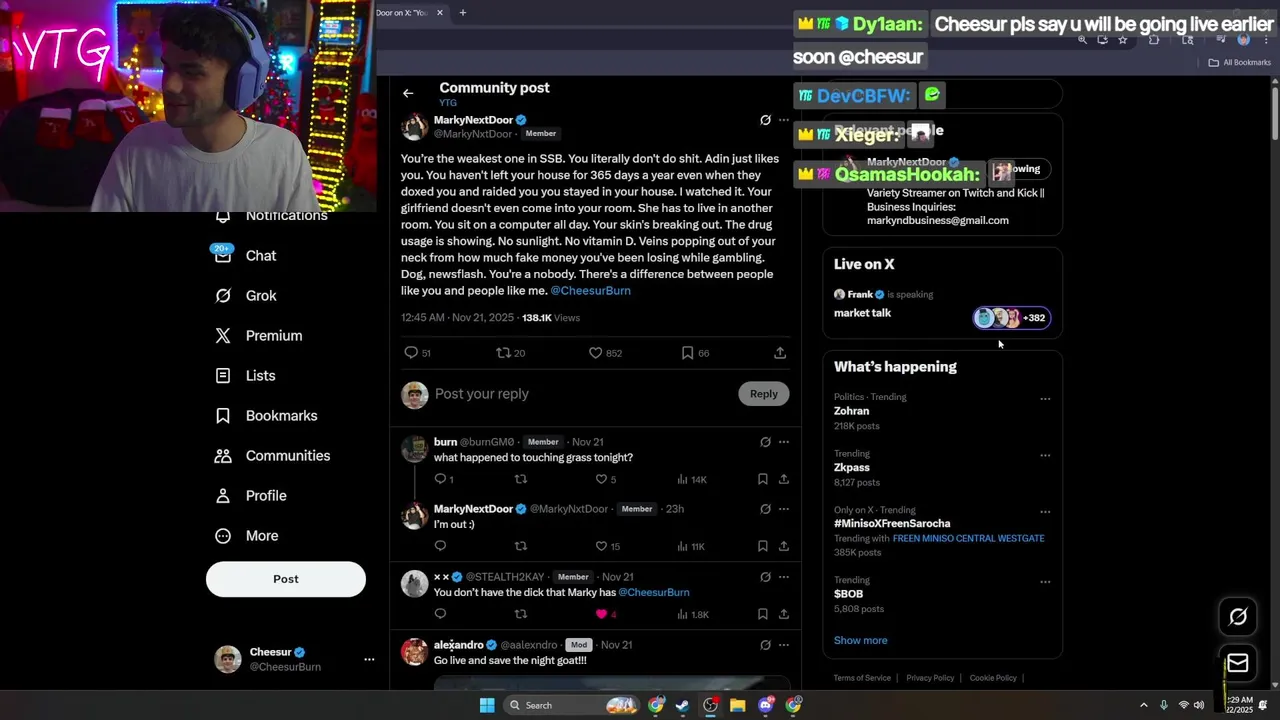Open @CheesurBurn mention in main post
The height and width of the screenshot is (720, 1280).
(591, 290)
